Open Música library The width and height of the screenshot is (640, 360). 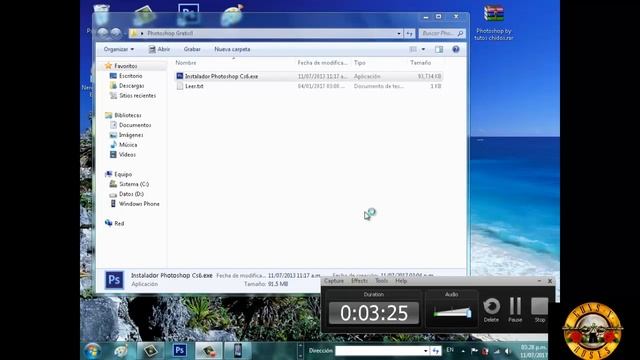click(x=128, y=144)
